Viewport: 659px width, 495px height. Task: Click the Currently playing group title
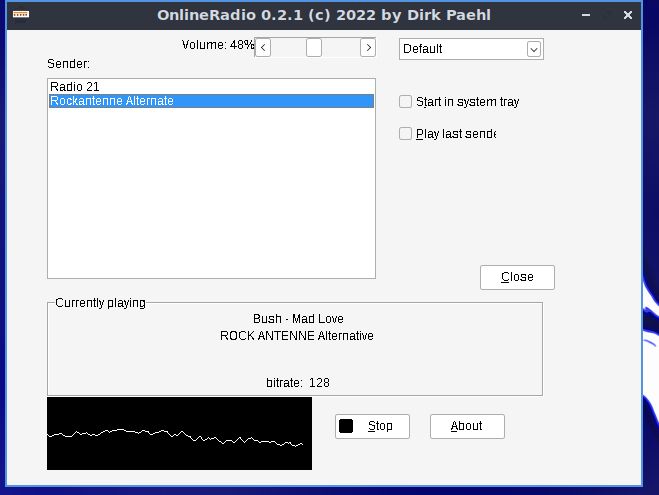(x=100, y=303)
